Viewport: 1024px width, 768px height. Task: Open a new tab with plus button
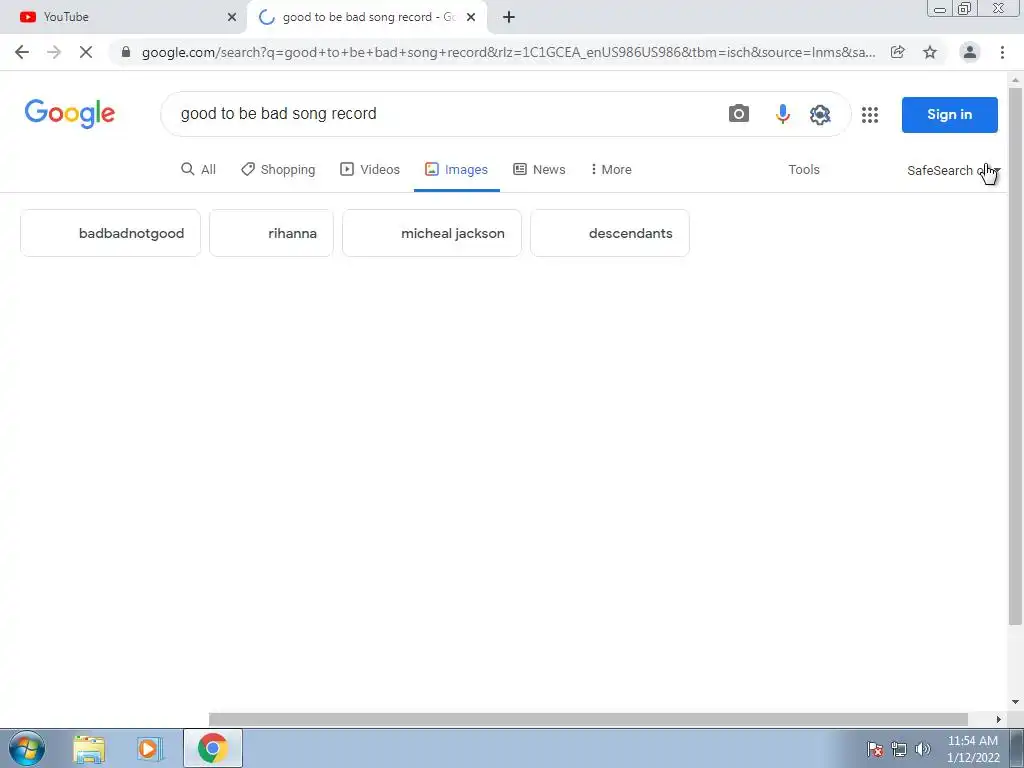509,17
